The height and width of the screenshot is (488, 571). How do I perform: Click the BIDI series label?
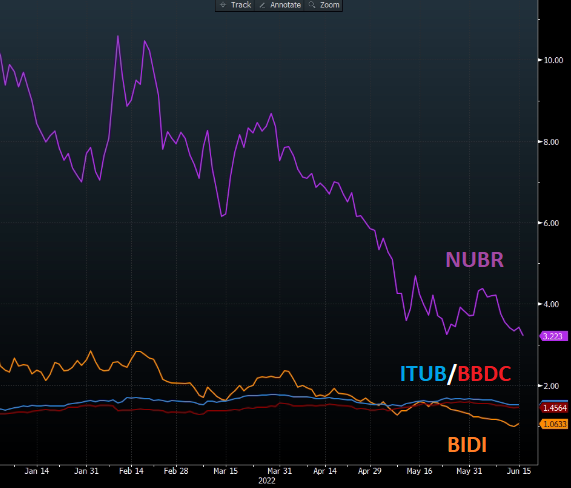point(467,445)
